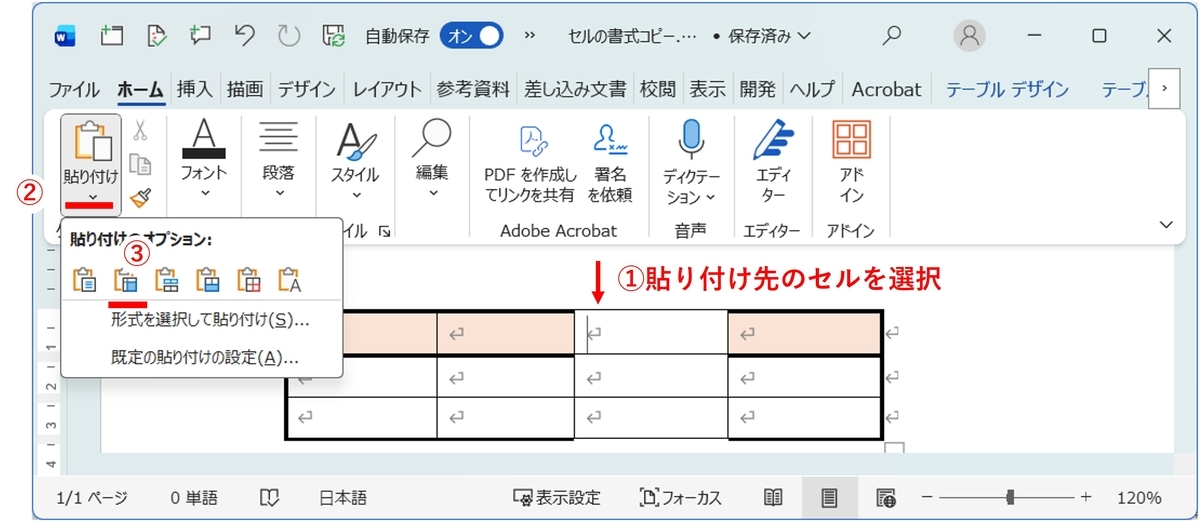Expand the 編集 group dropdown
1200x522 pixels.
pos(433,192)
